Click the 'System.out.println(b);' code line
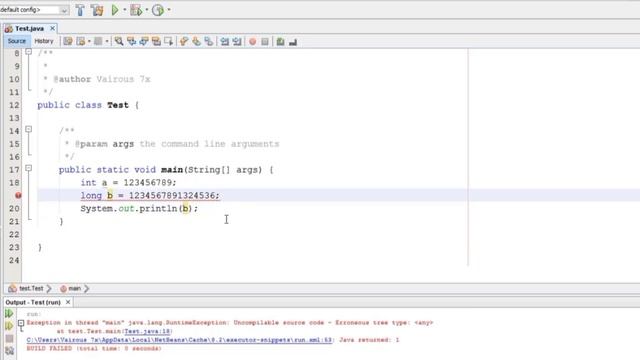Screen dimensions: 640x360 (139, 209)
